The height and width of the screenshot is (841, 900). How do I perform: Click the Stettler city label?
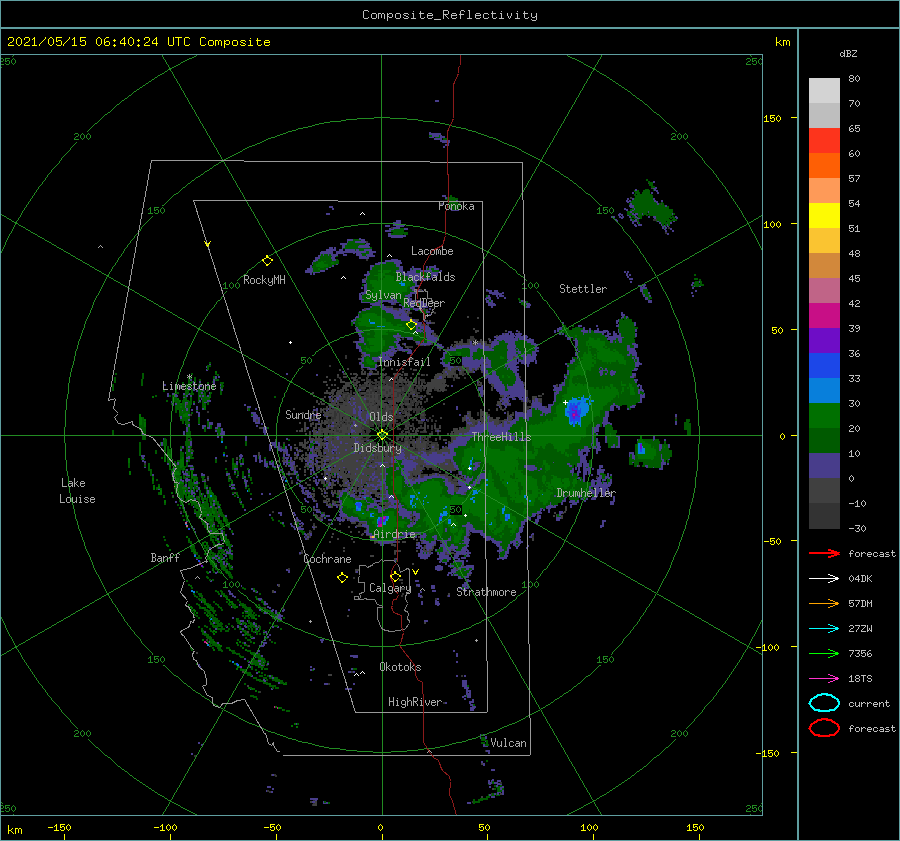(583, 289)
